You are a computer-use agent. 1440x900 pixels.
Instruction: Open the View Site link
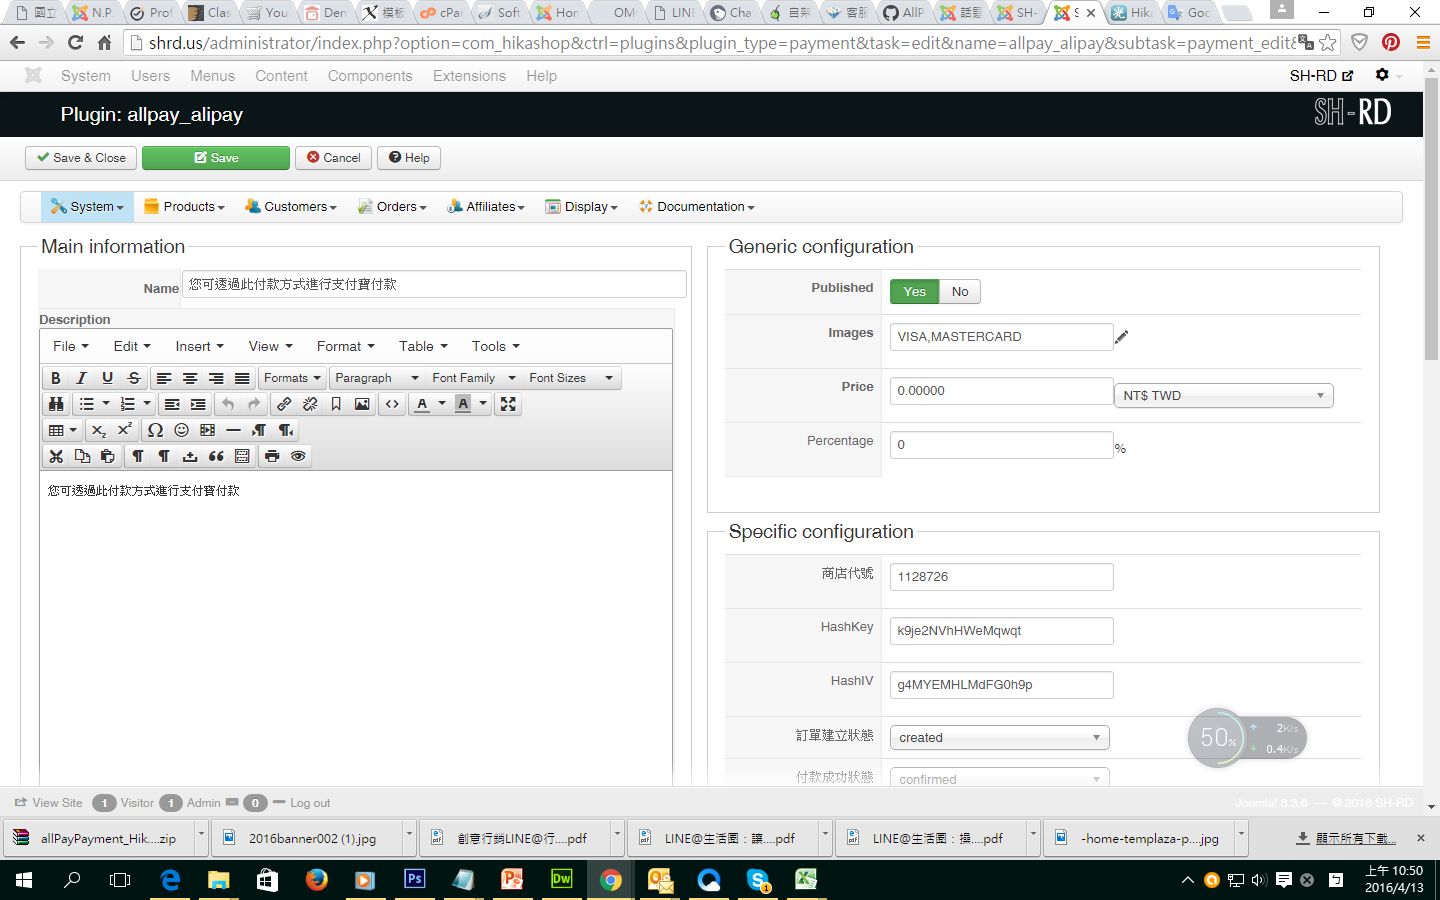click(x=49, y=803)
